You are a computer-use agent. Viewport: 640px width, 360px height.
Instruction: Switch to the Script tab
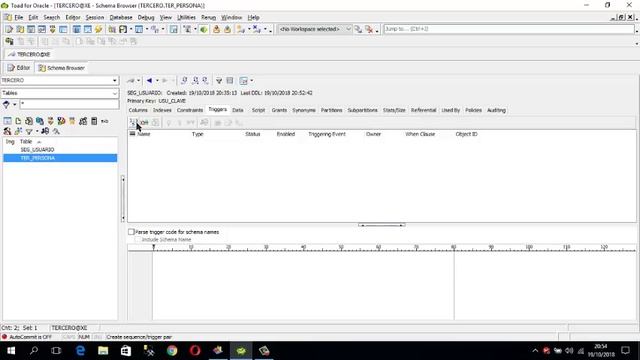[258, 110]
